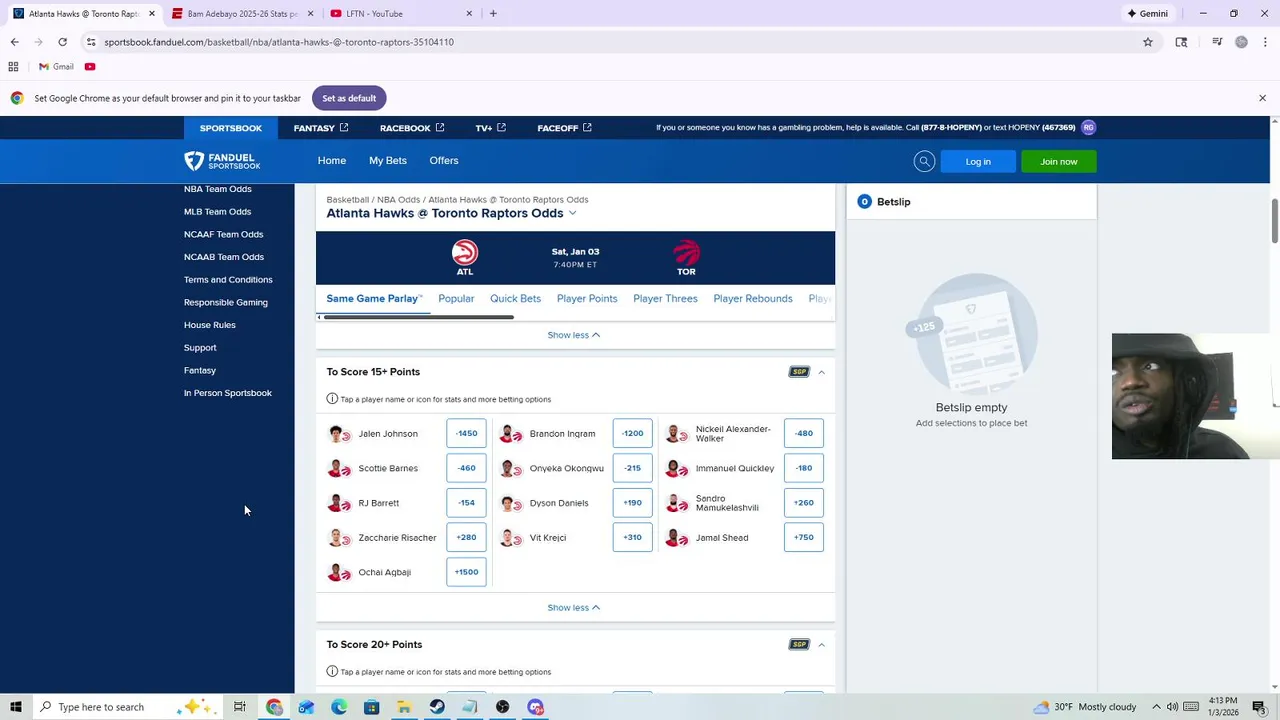1280x720 pixels.
Task: Click the market tabs horizontal scrollbar
Action: [419, 317]
